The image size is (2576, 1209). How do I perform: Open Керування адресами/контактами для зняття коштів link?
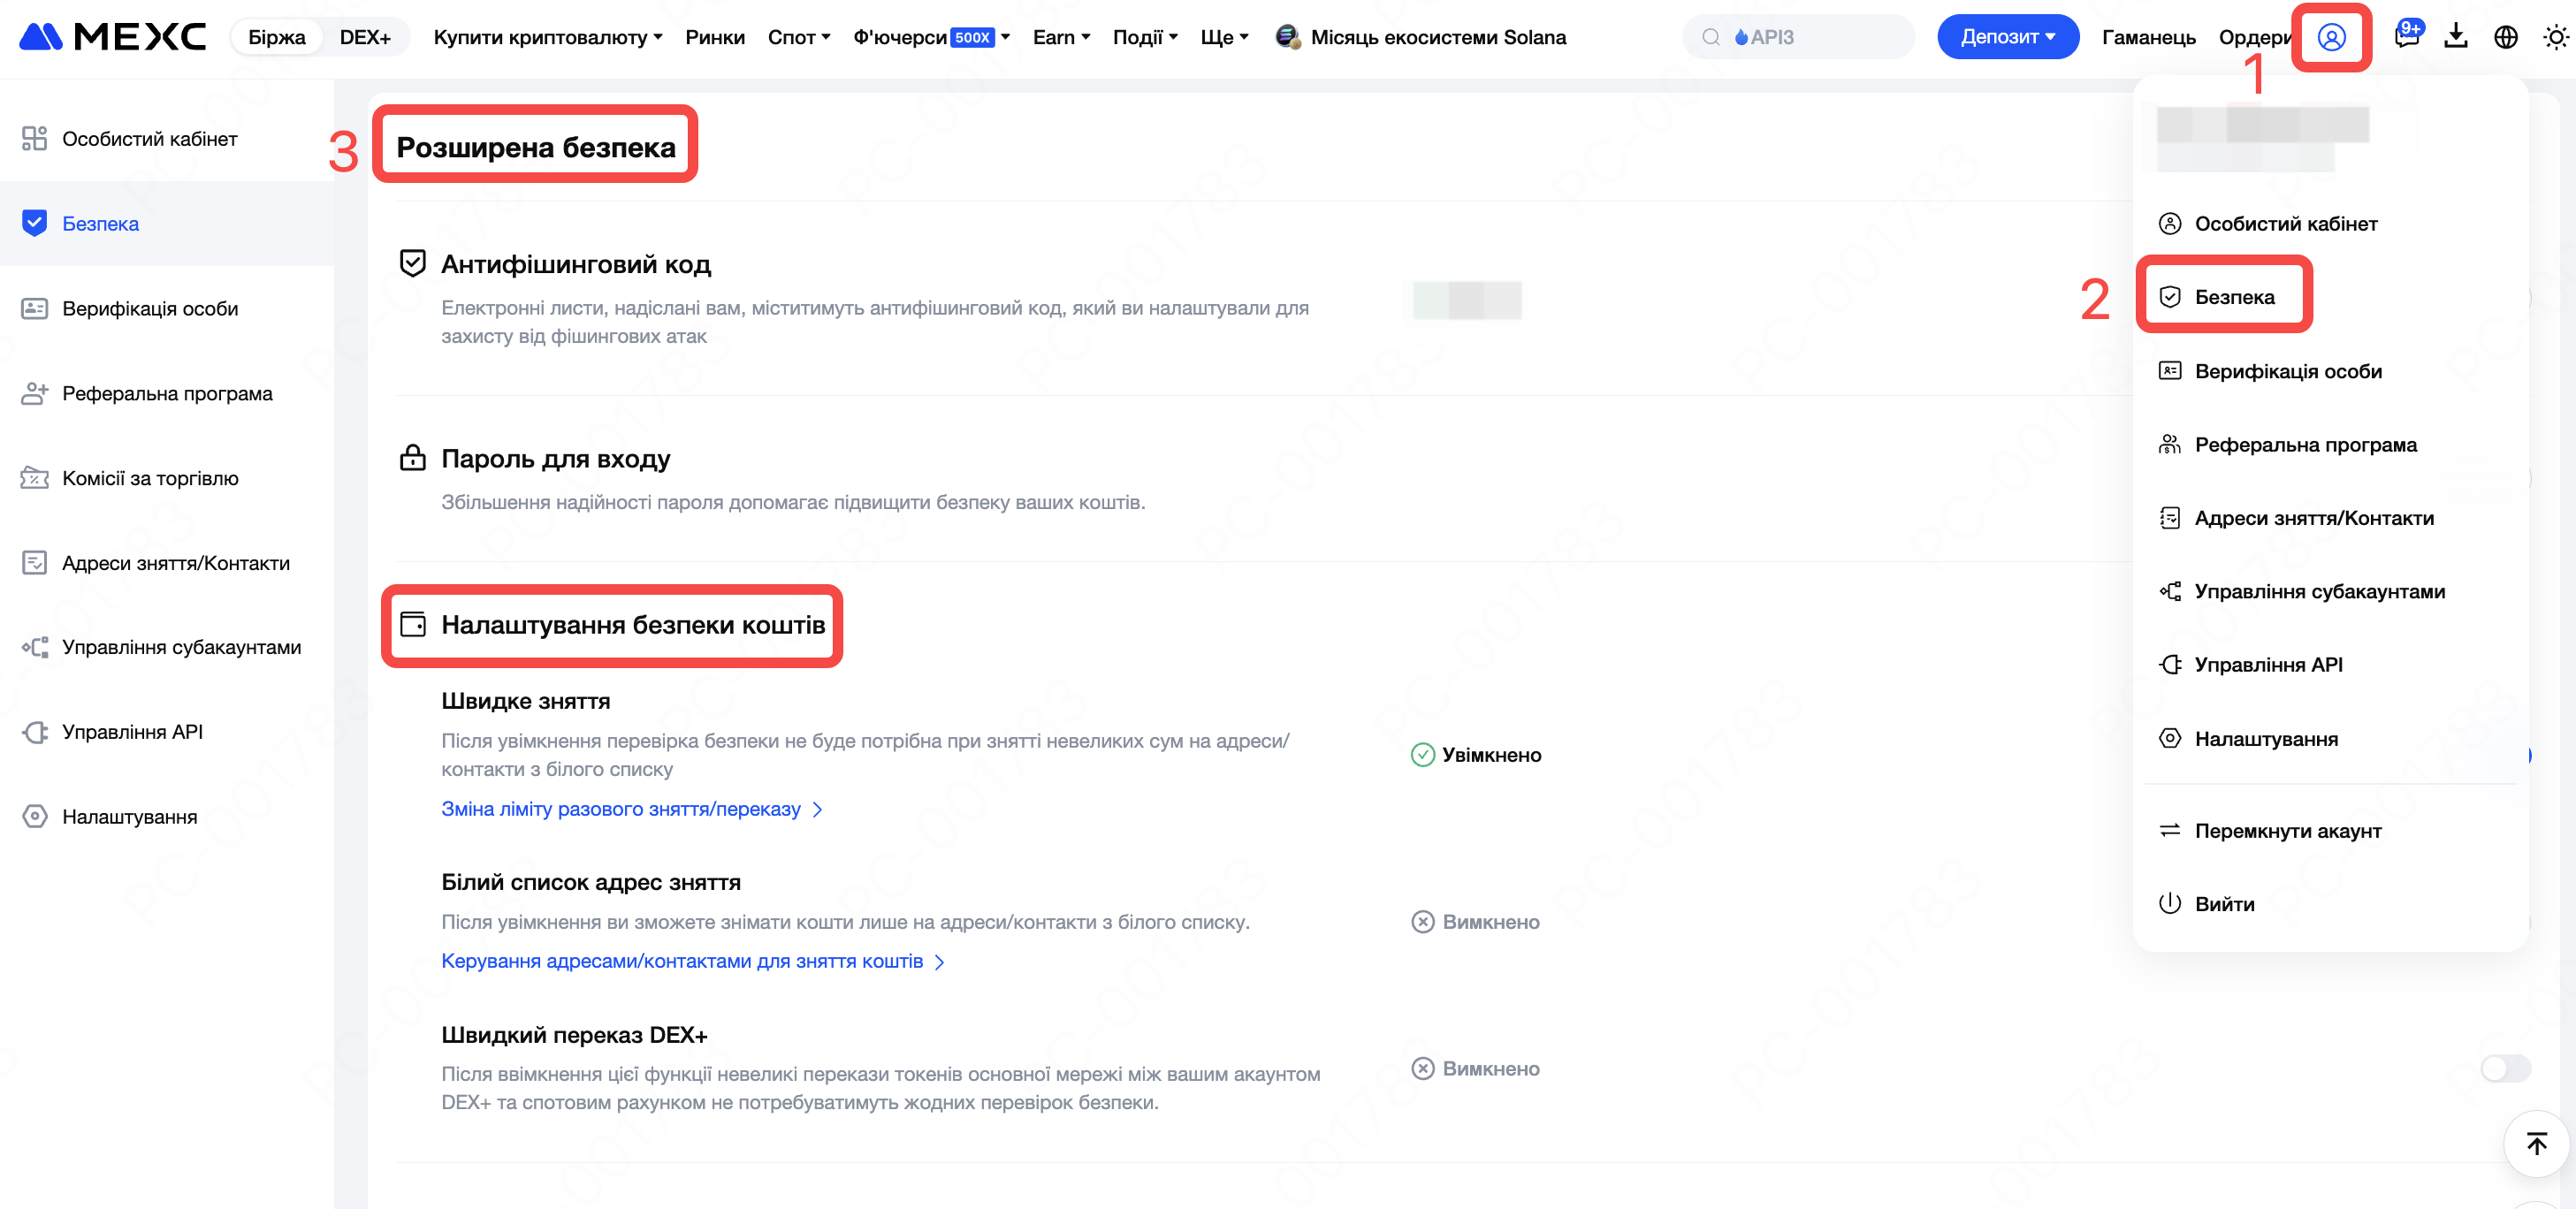coord(693,961)
